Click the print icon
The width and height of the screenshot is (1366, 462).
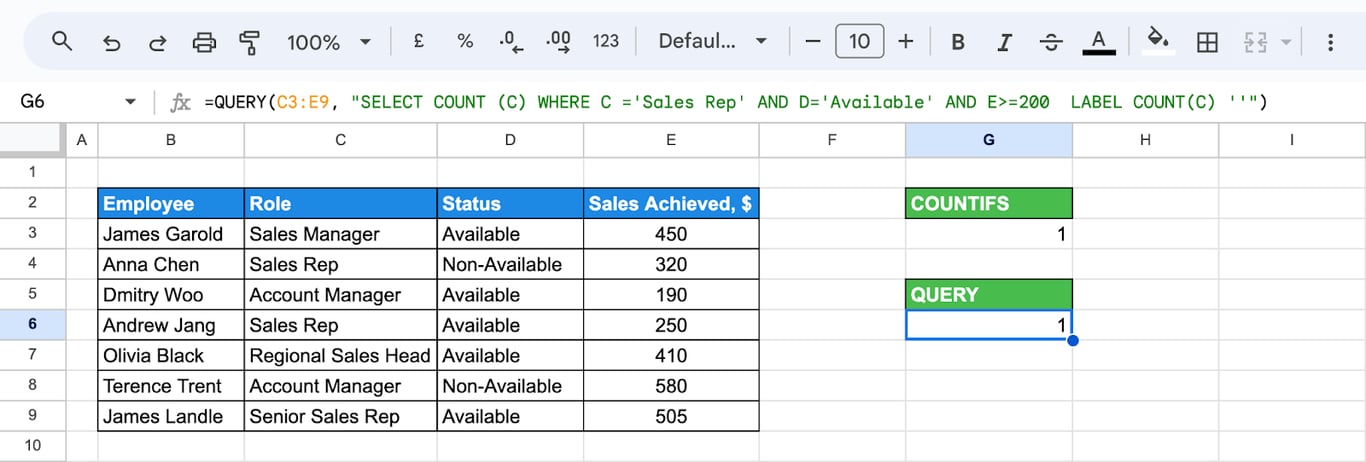[204, 42]
